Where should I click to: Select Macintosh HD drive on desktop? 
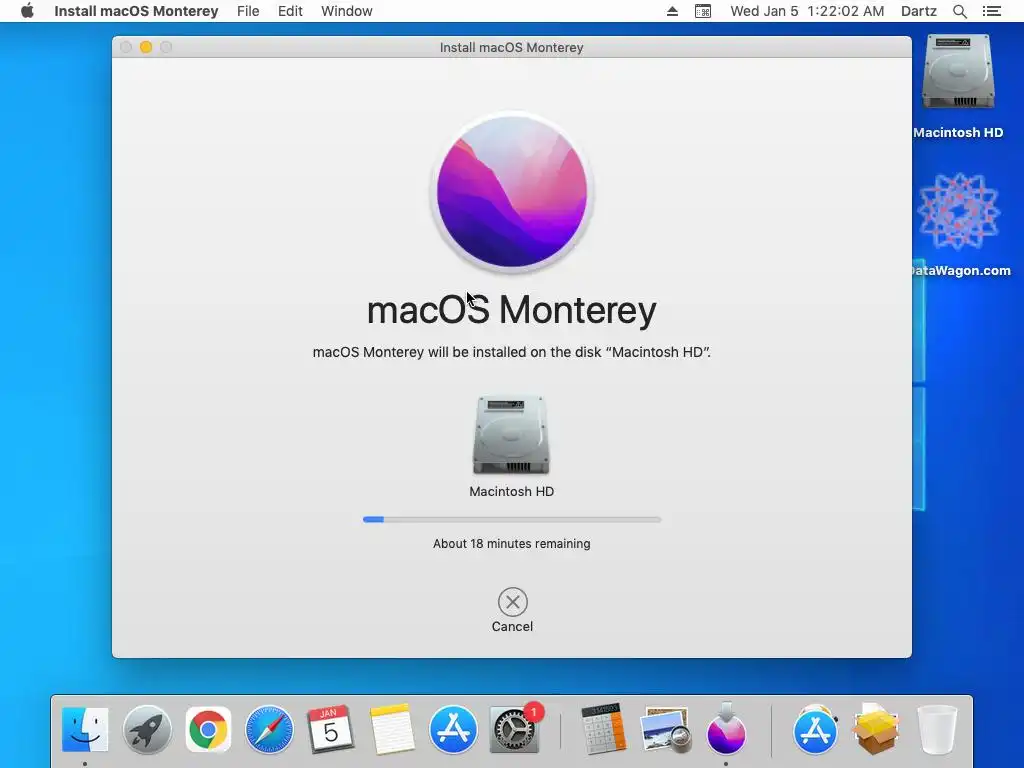click(x=958, y=73)
